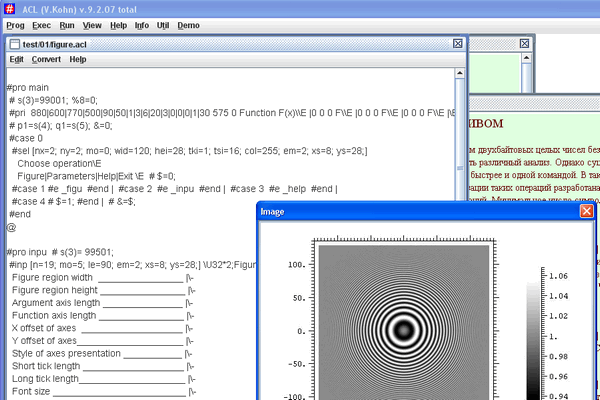
Task: Click the 'Figure region width' line
Action: 103,278
